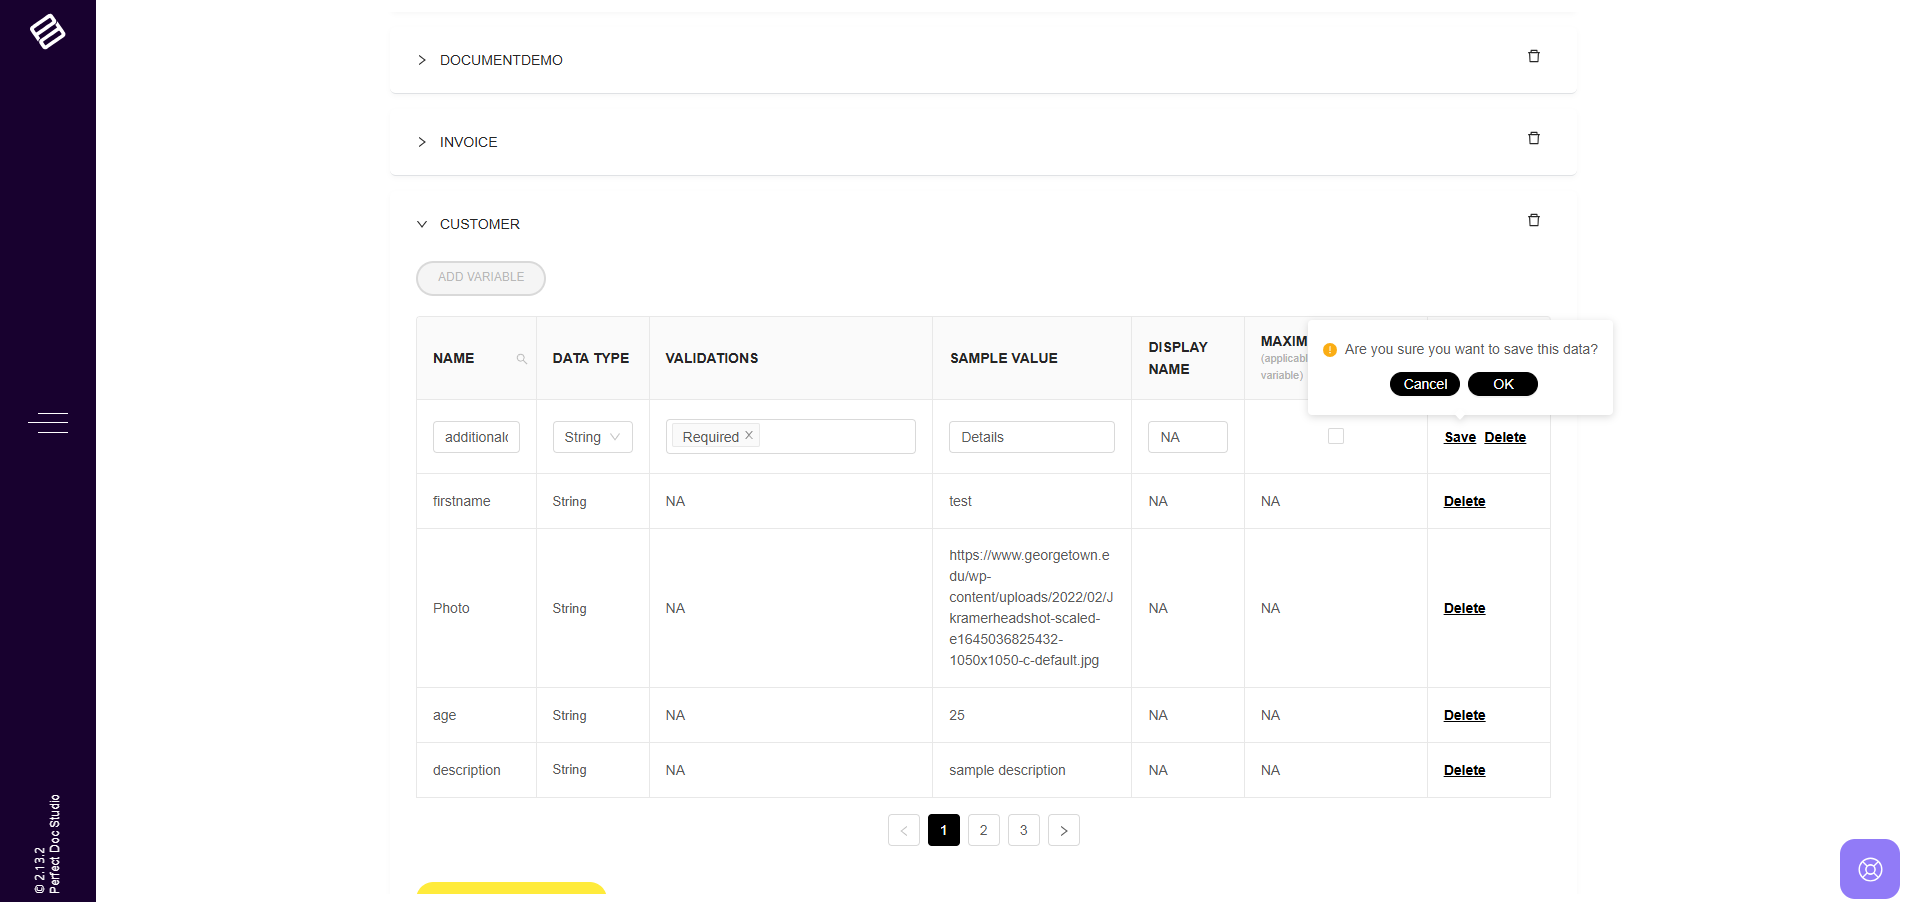Click the CUSTOMER section trash icon
Image resolution: width=1919 pixels, height=902 pixels.
[1533, 221]
